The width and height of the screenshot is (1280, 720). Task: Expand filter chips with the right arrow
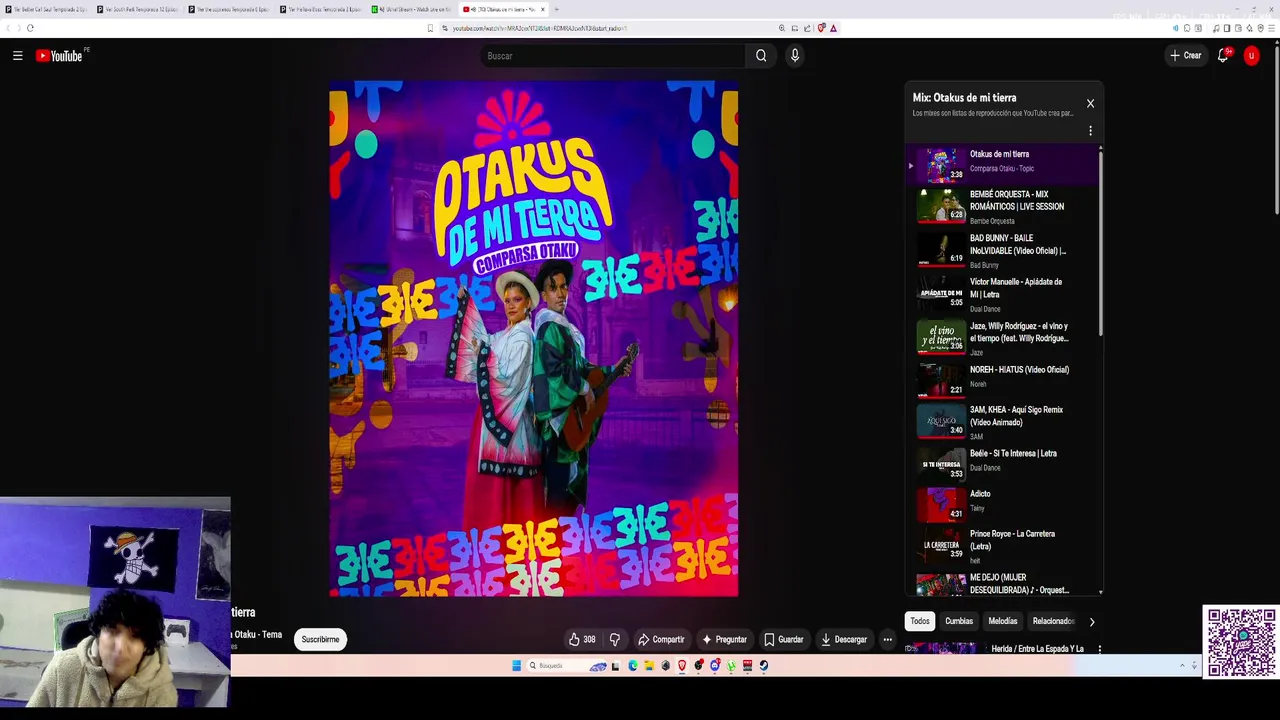[x=1092, y=622]
